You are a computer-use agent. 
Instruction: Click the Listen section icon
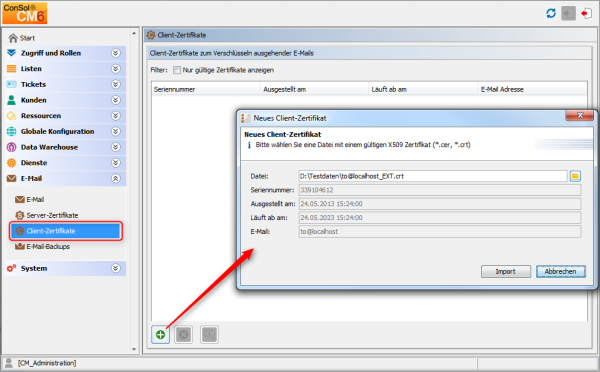pos(11,69)
